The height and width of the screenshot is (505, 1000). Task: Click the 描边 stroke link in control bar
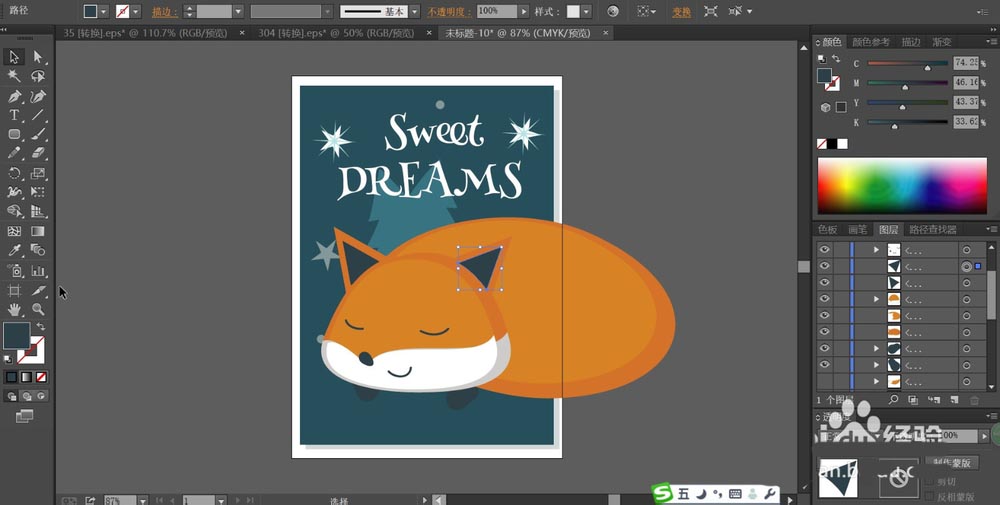click(164, 12)
